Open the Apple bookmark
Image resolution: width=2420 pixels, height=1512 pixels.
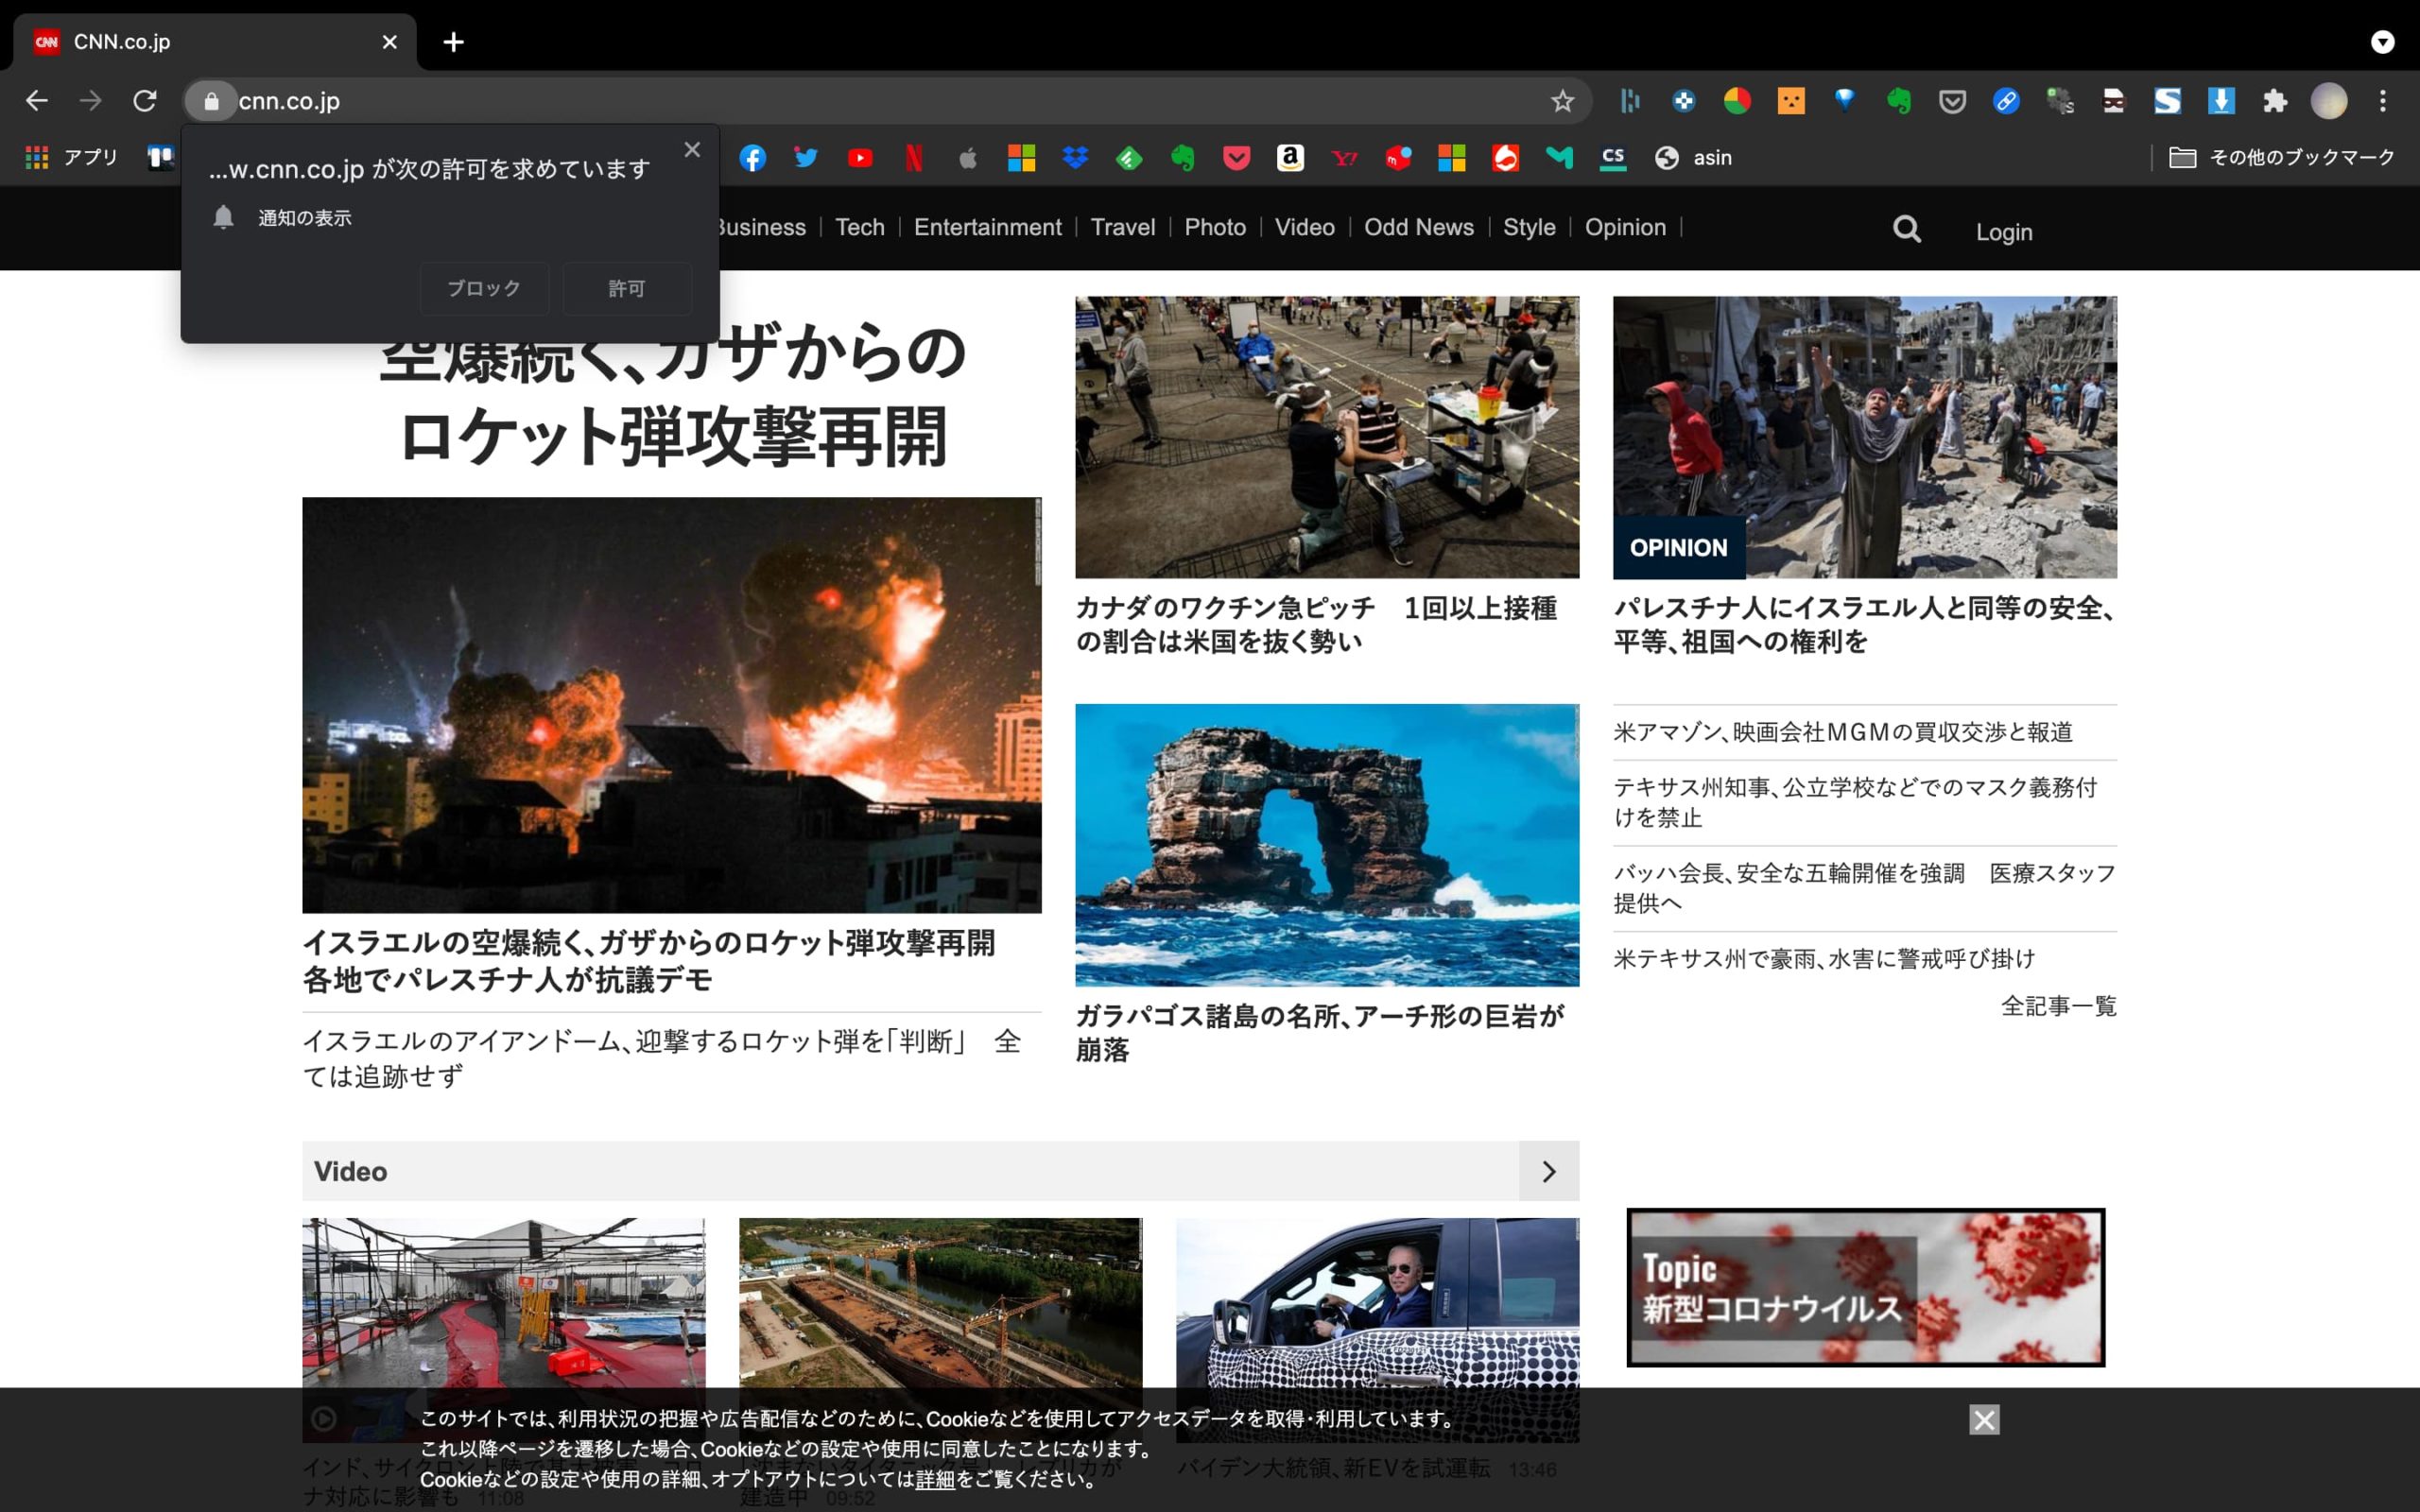click(x=967, y=158)
